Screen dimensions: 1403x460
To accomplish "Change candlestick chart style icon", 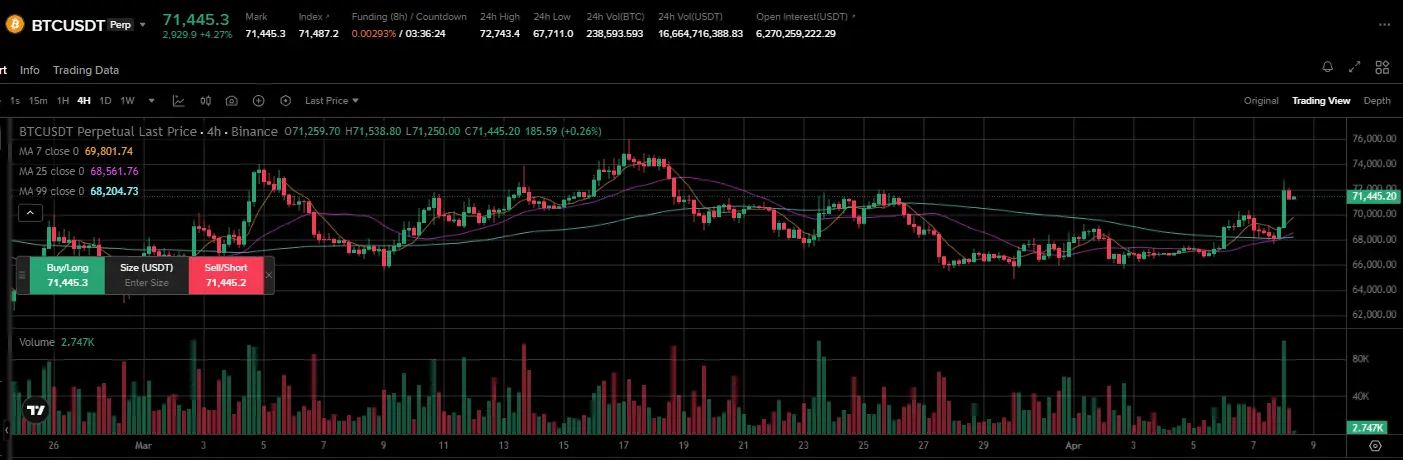I will [x=205, y=101].
